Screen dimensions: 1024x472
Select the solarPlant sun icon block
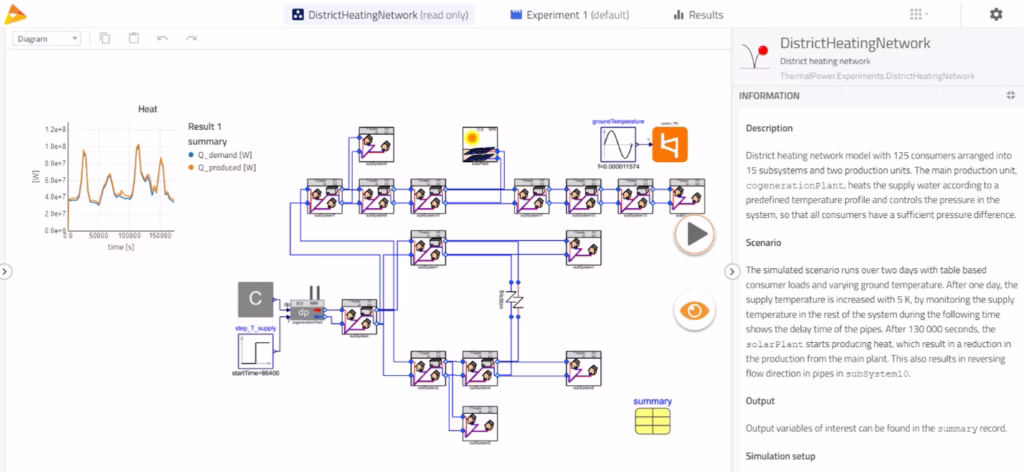pyautogui.click(x=480, y=145)
